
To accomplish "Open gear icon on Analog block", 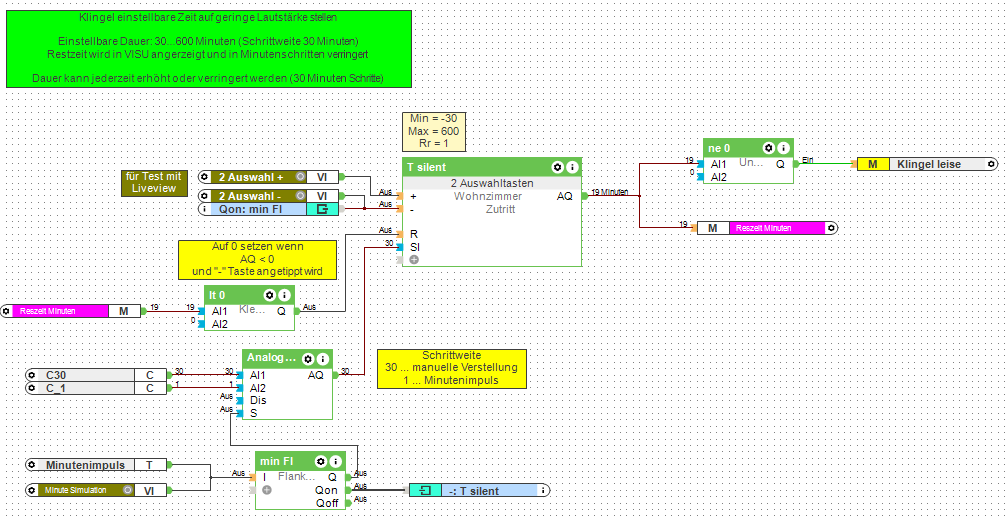I will pos(308,359).
